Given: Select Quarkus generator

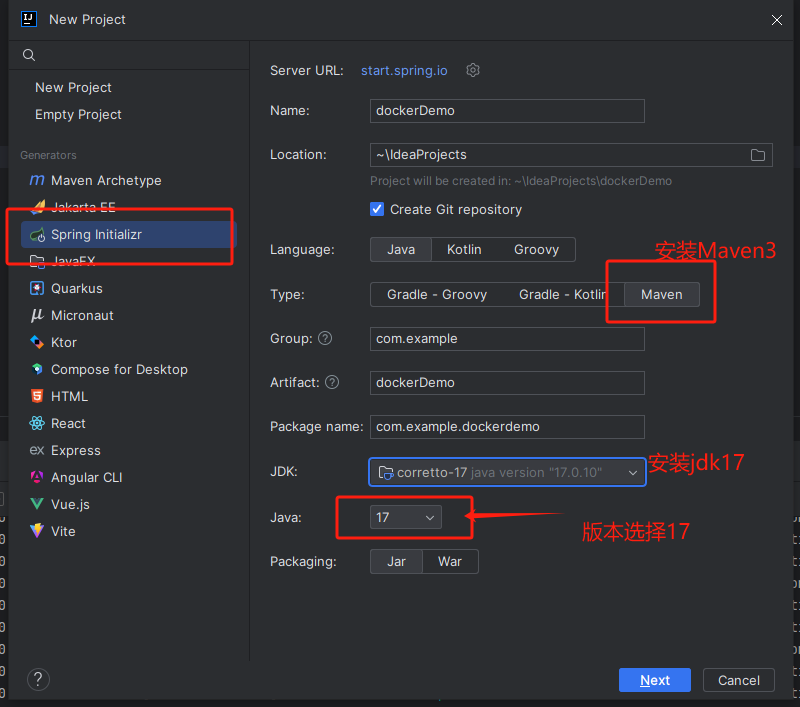Looking at the screenshot, I should [x=129, y=289].
